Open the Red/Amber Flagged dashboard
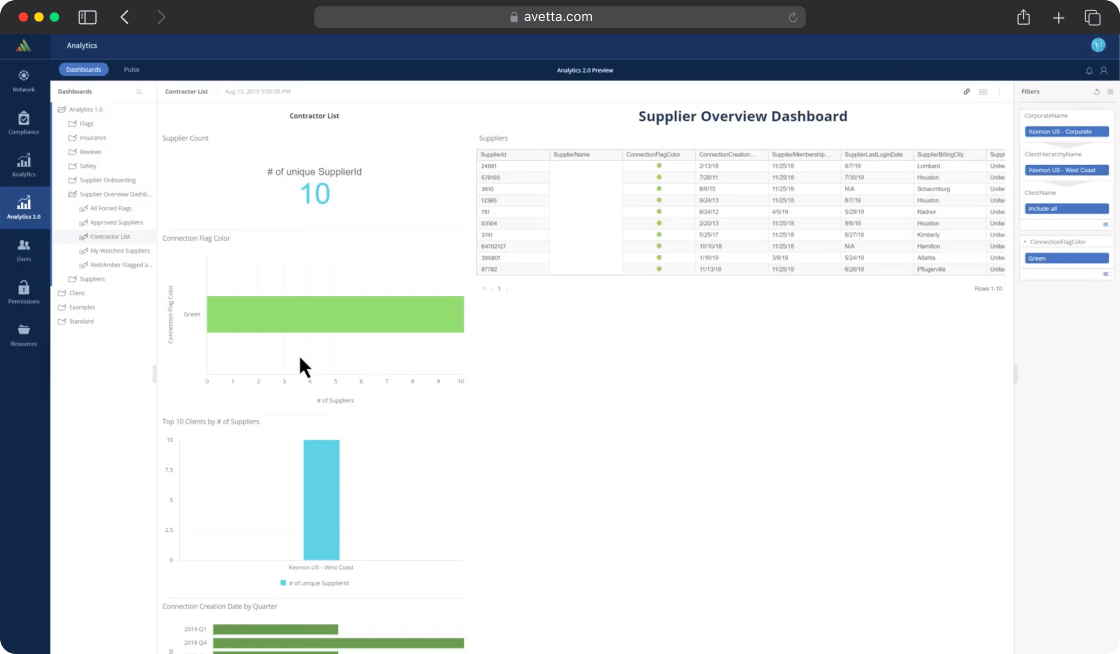 pos(121,265)
